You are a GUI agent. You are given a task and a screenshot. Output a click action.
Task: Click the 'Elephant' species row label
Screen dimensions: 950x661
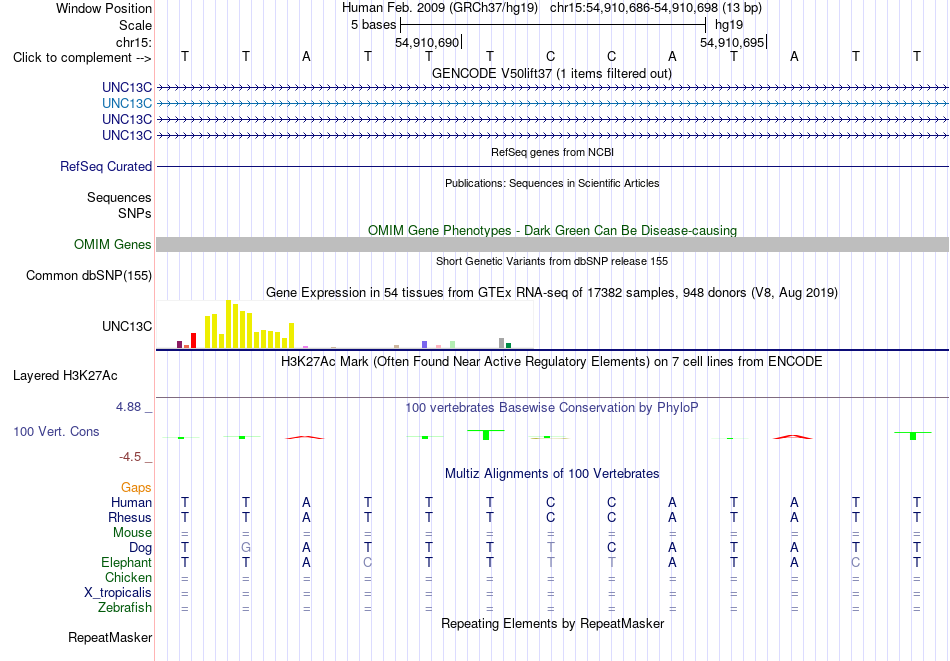pyautogui.click(x=126, y=563)
